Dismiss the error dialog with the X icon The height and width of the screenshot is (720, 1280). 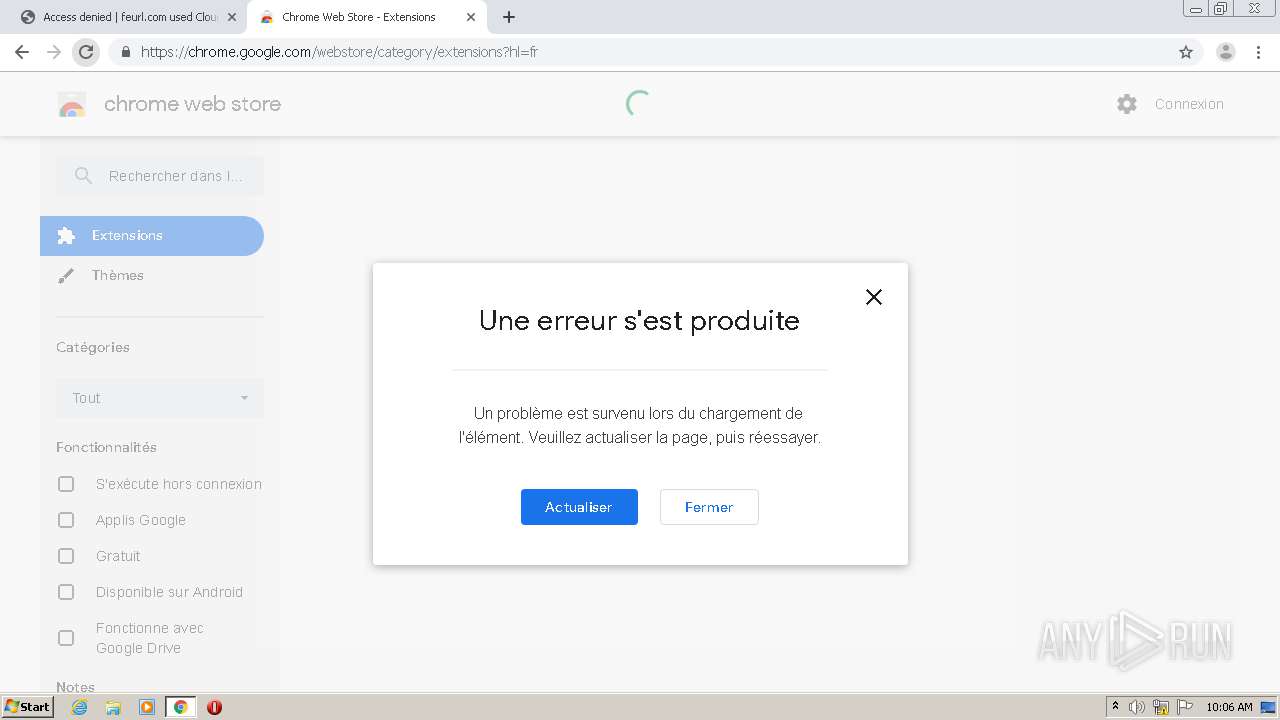(x=874, y=297)
